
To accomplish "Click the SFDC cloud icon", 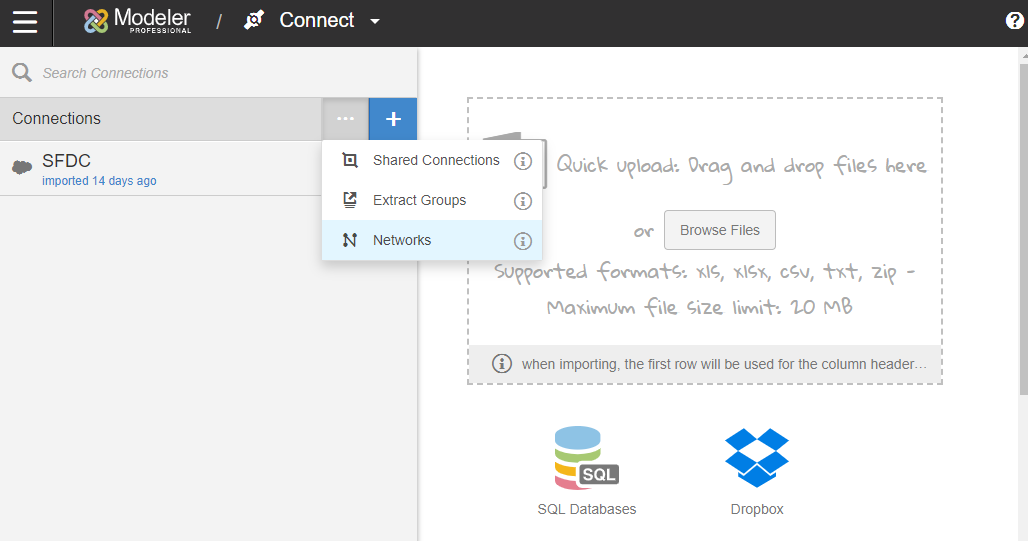I will (x=22, y=168).
